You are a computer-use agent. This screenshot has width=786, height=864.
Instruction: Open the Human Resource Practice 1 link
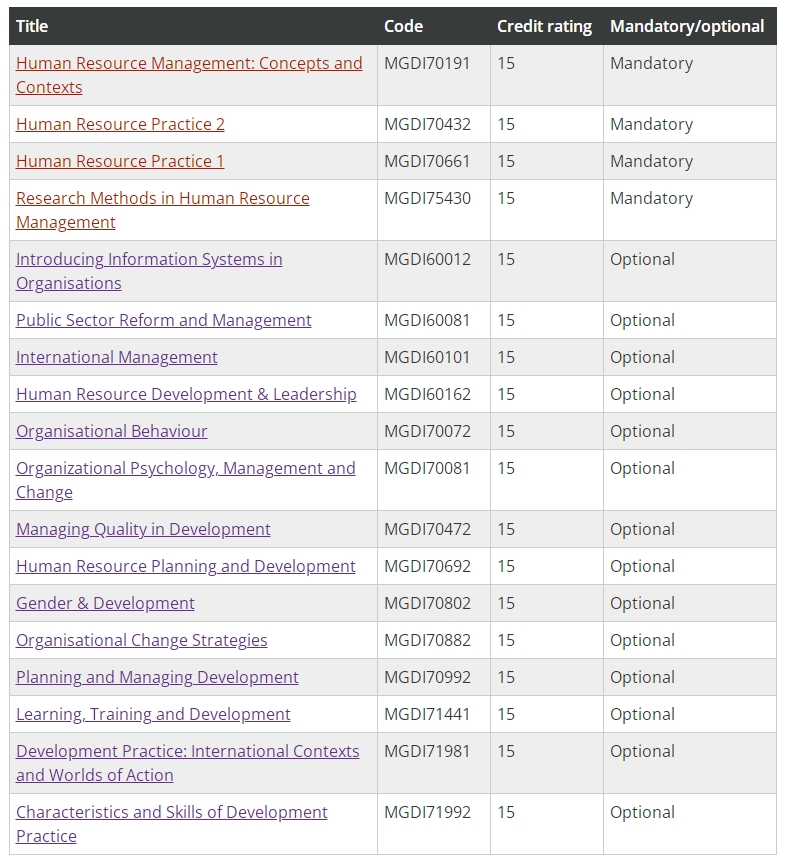coord(120,162)
